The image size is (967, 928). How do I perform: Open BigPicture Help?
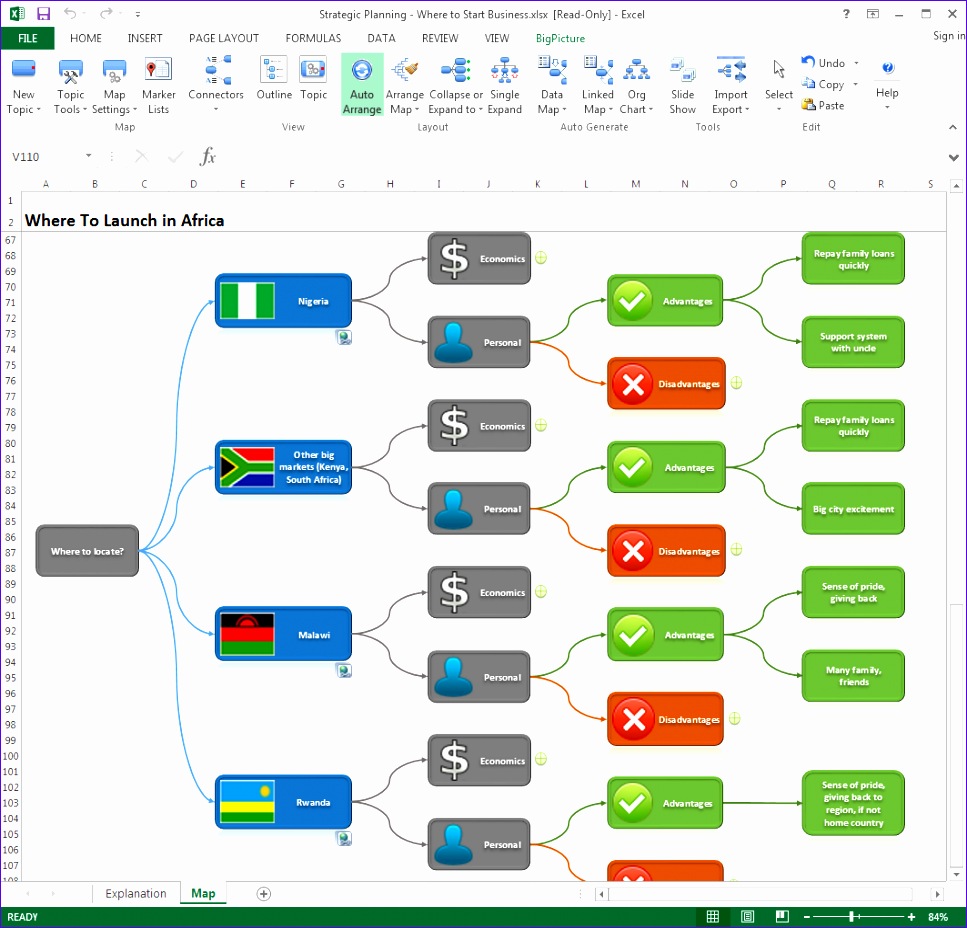[887, 84]
